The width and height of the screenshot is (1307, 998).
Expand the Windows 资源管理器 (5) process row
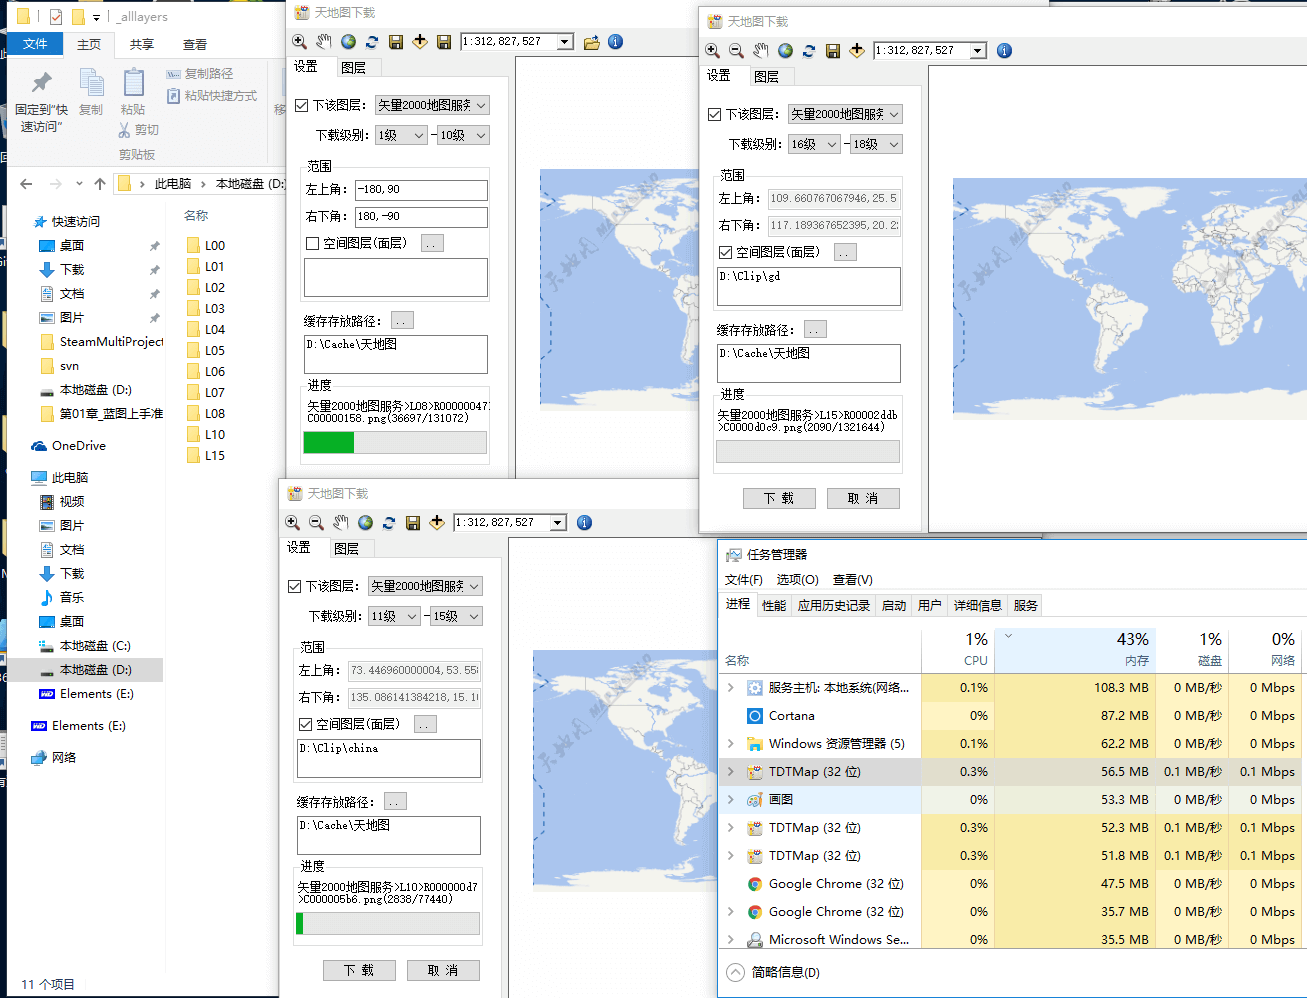pyautogui.click(x=731, y=744)
